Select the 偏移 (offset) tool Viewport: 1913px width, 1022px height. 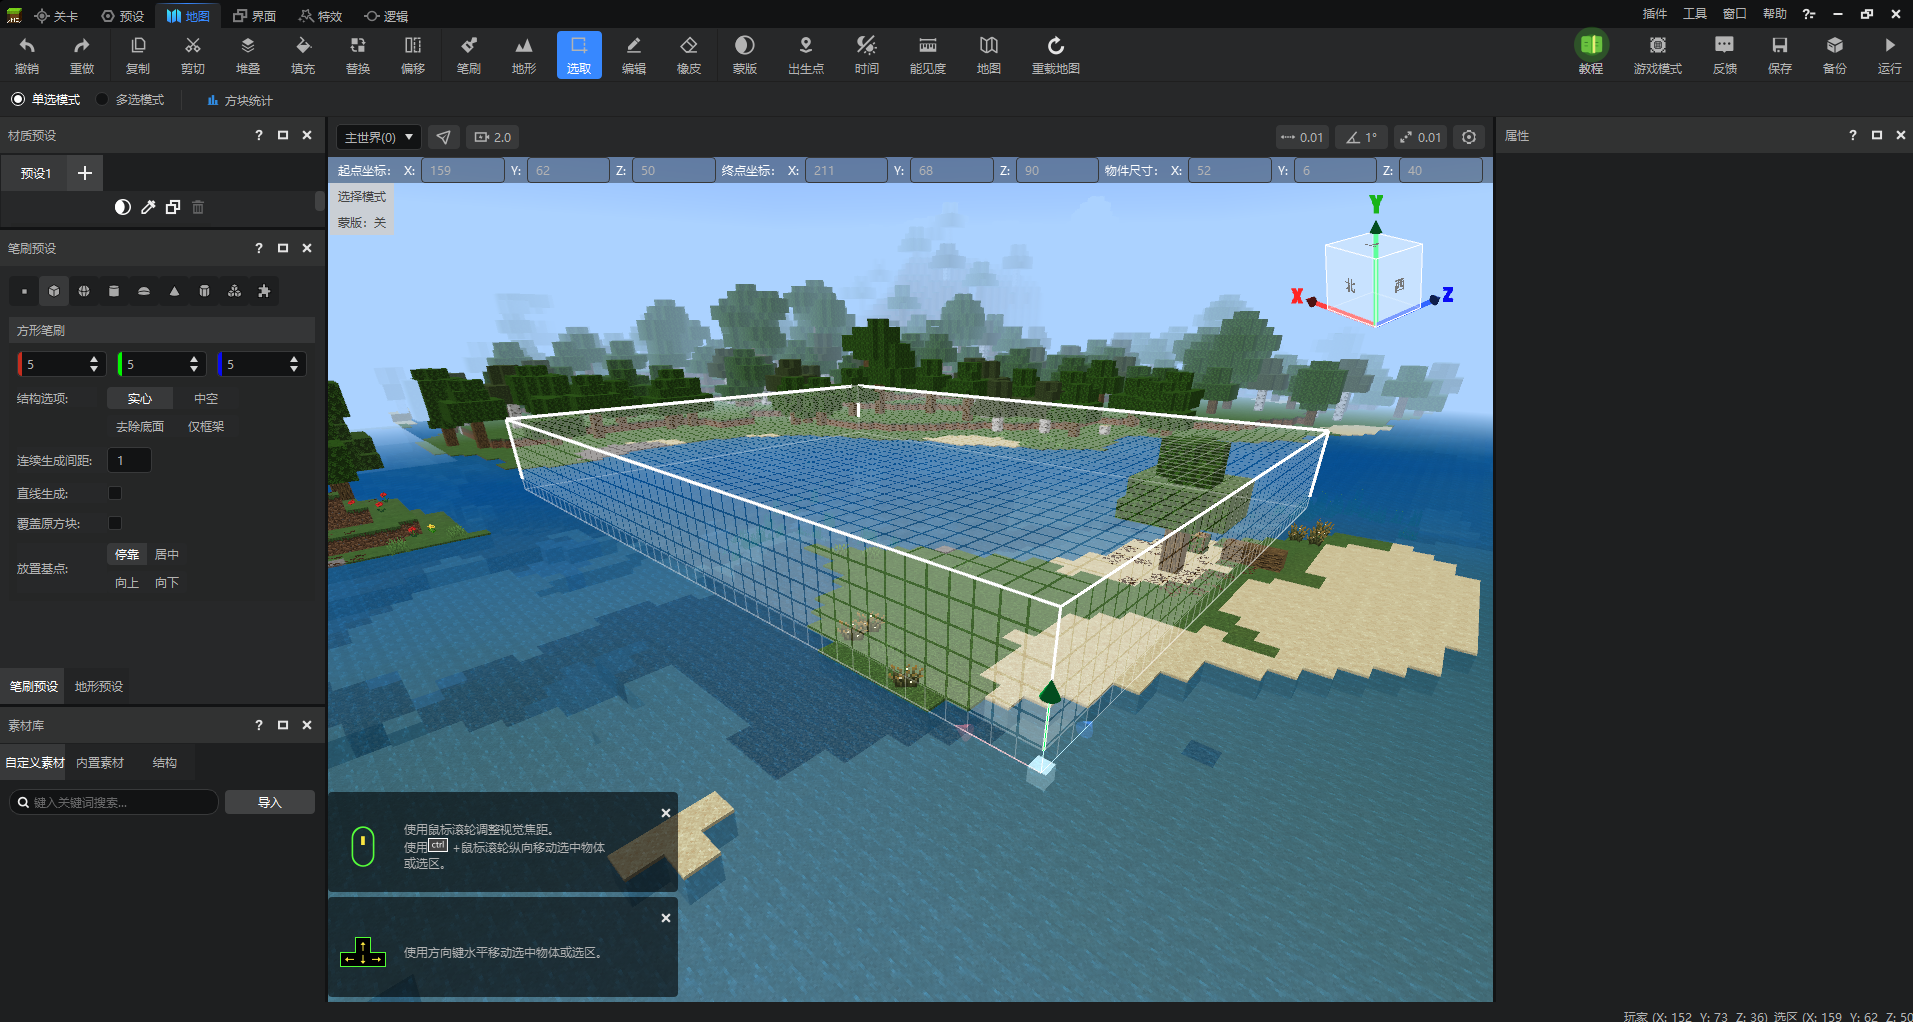[x=413, y=55]
